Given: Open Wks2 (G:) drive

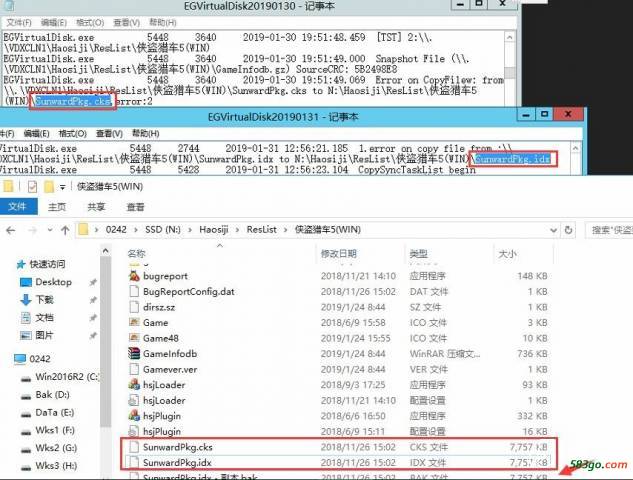Looking at the screenshot, I should pyautogui.click(x=56, y=448).
